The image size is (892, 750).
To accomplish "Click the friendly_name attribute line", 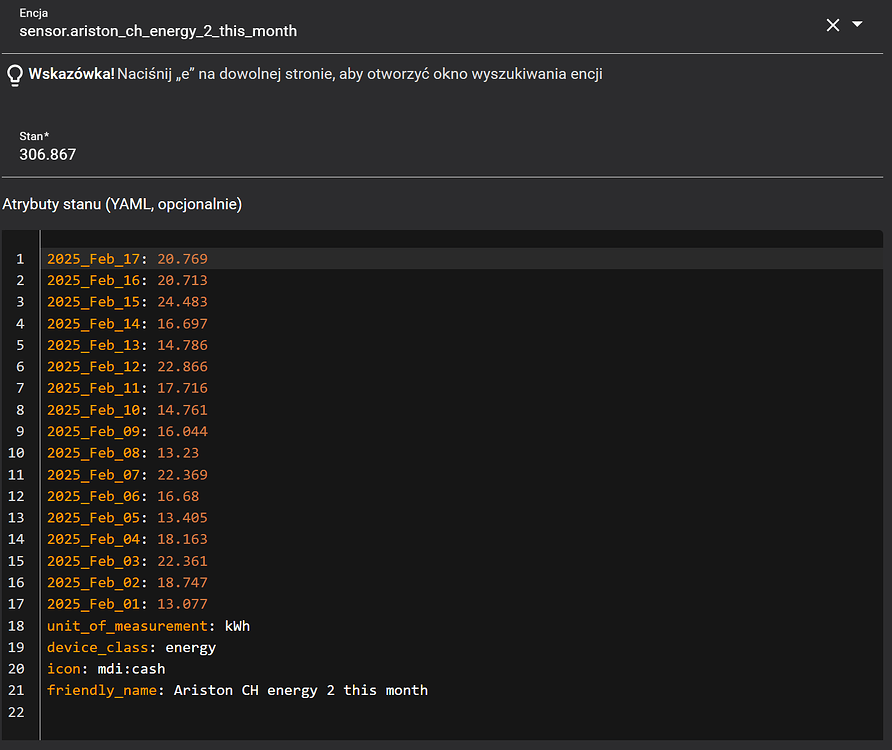I will click(x=237, y=690).
